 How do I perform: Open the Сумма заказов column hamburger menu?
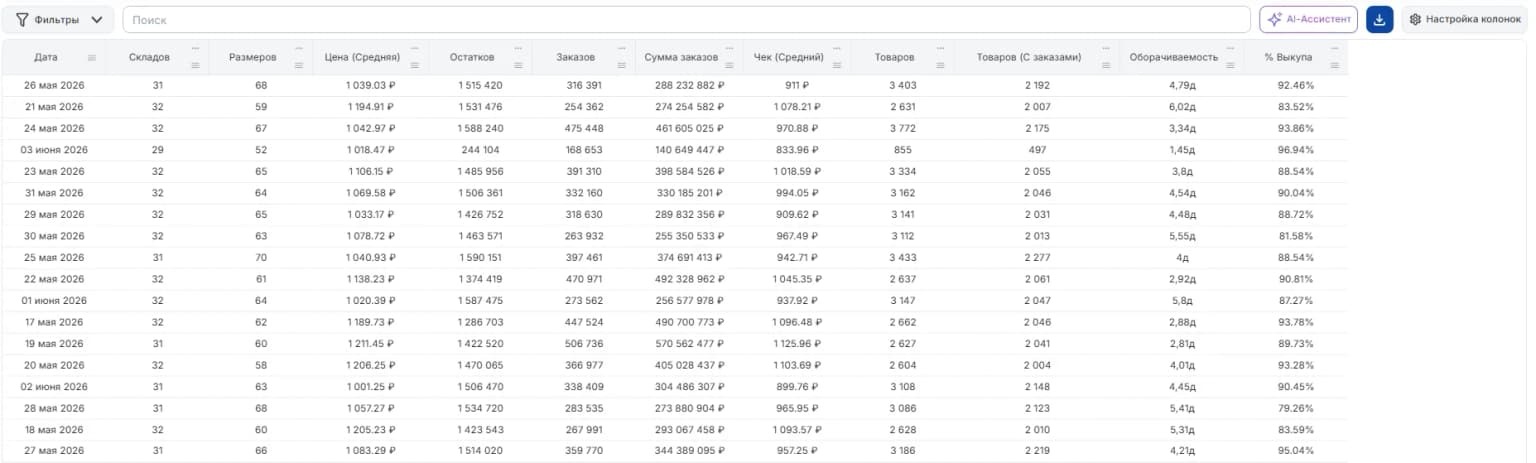coord(731,66)
